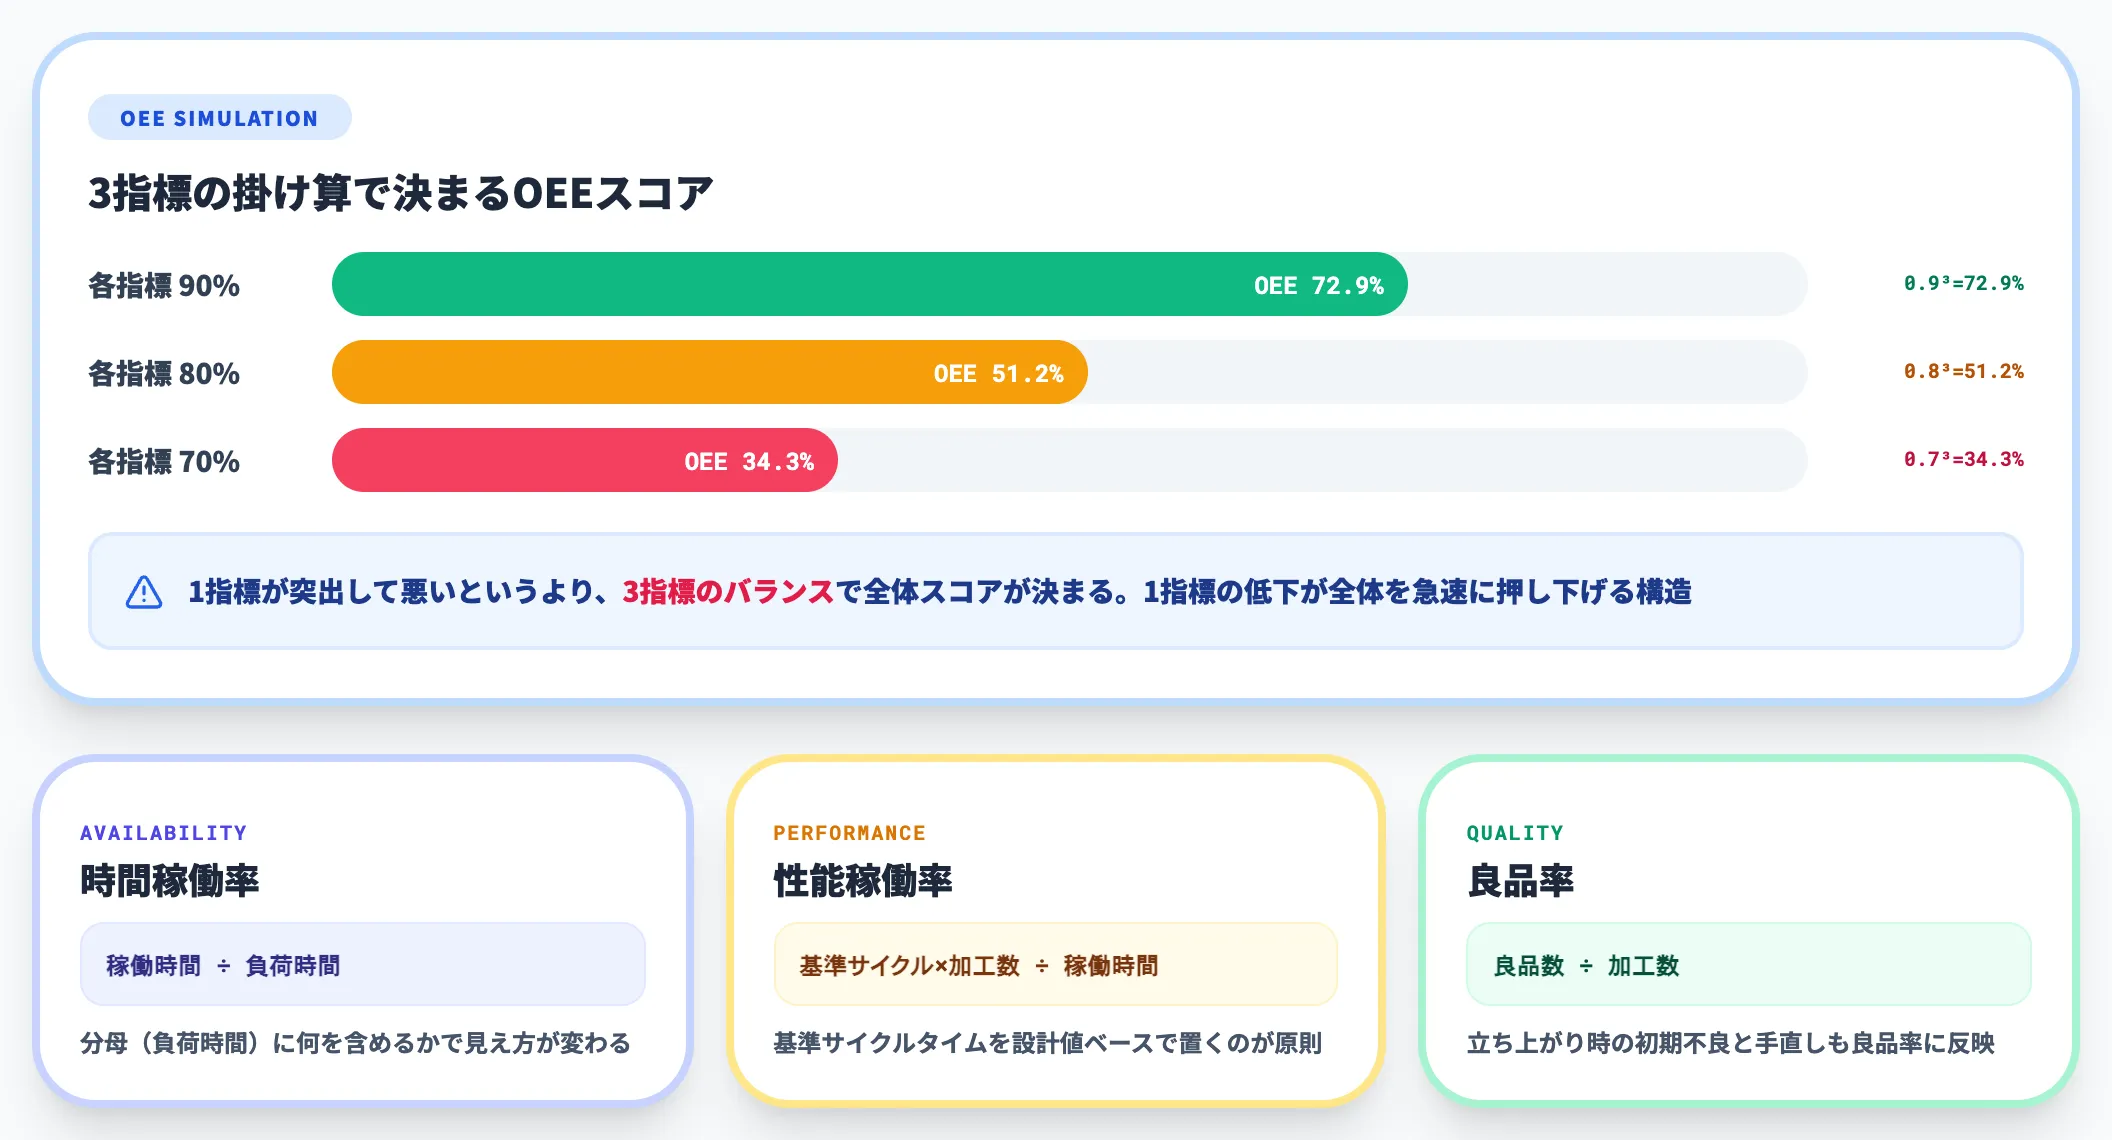Click the note about 分母（負荷時間）
Viewport: 2112px width, 1140px height.
(356, 1043)
